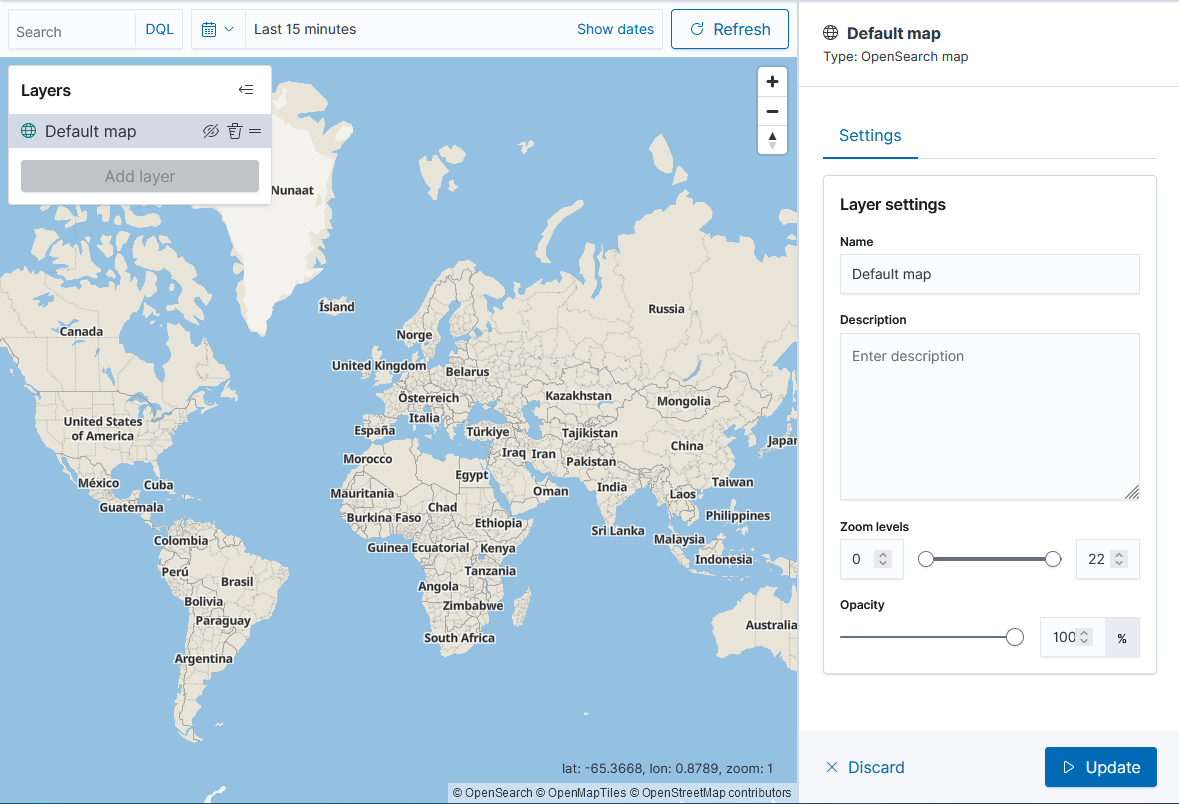This screenshot has width=1179, height=804.
Task: Zoom out of the map
Action: click(772, 111)
